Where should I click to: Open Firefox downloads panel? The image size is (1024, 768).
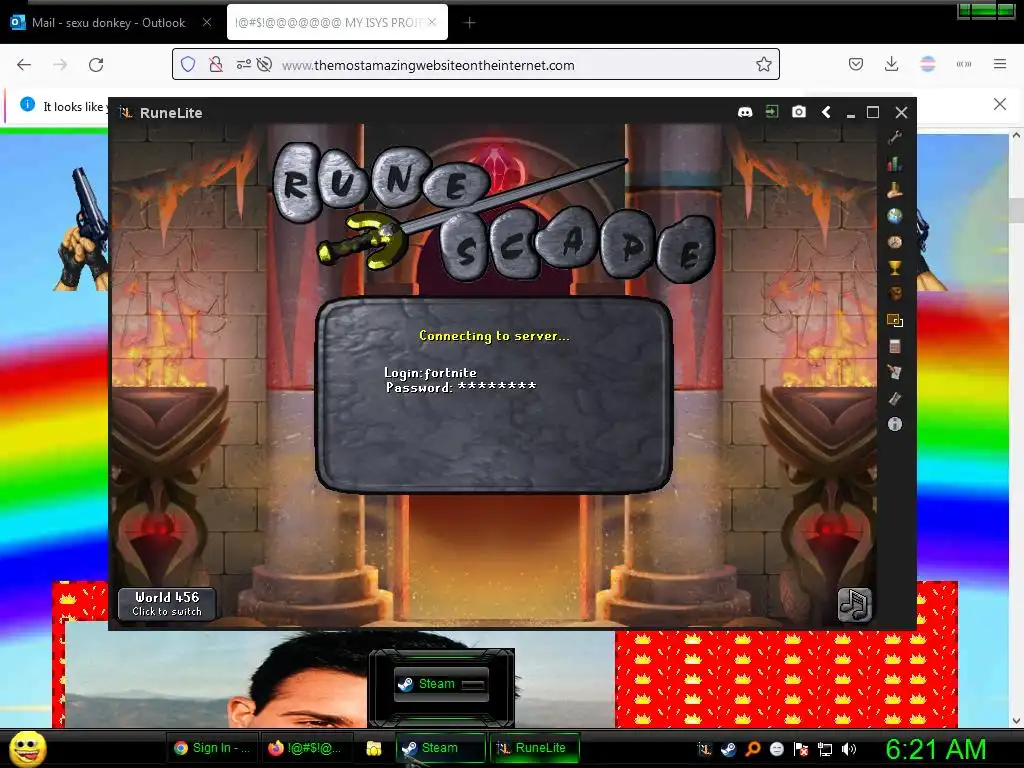point(891,64)
